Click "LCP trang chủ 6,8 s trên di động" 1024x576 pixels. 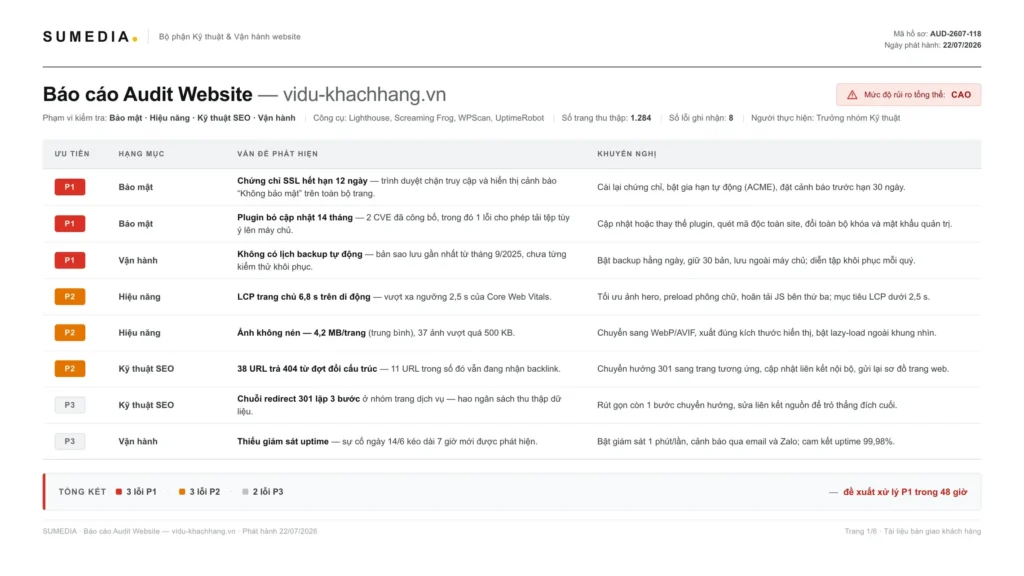(304, 296)
